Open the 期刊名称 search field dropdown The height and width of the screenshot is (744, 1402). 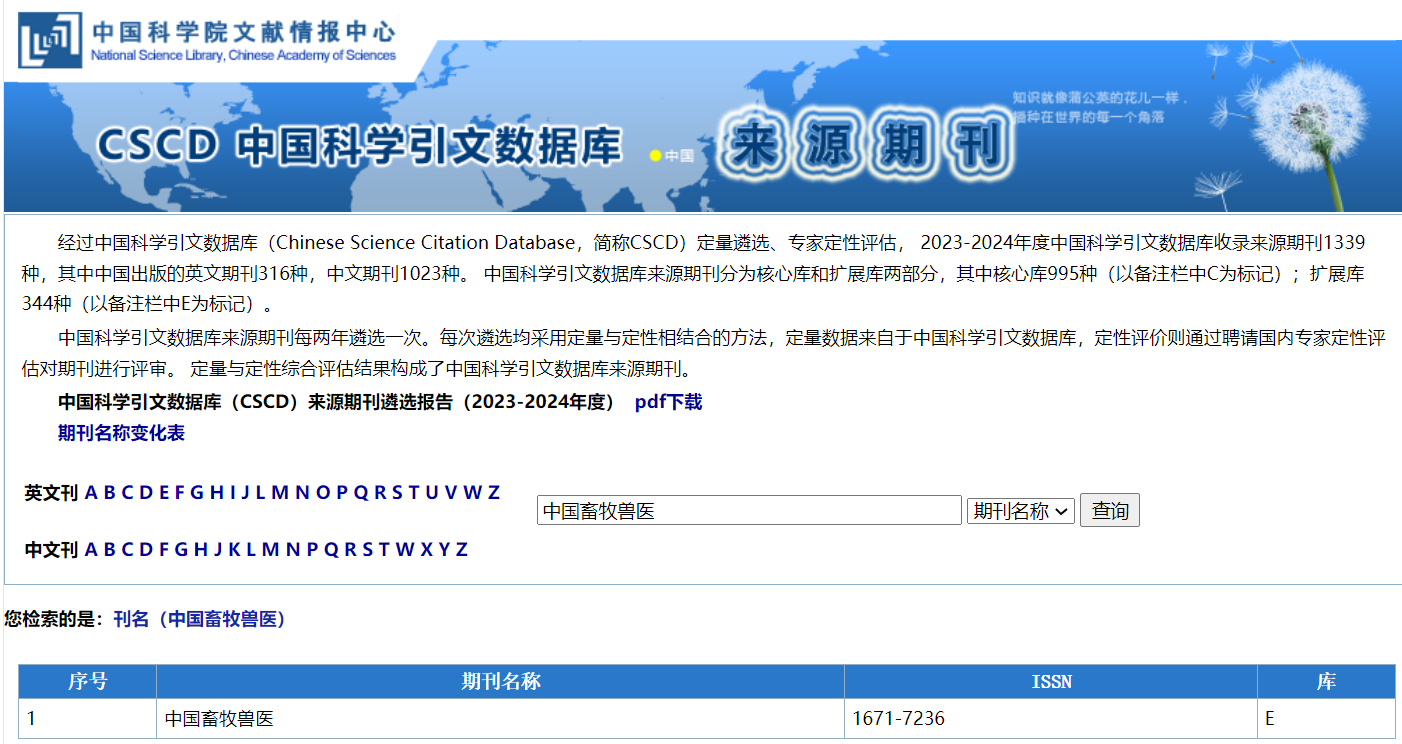pos(1021,511)
